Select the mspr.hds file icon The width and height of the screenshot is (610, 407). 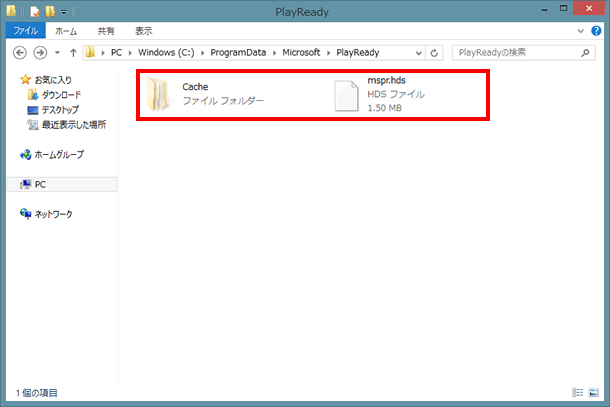click(x=346, y=96)
